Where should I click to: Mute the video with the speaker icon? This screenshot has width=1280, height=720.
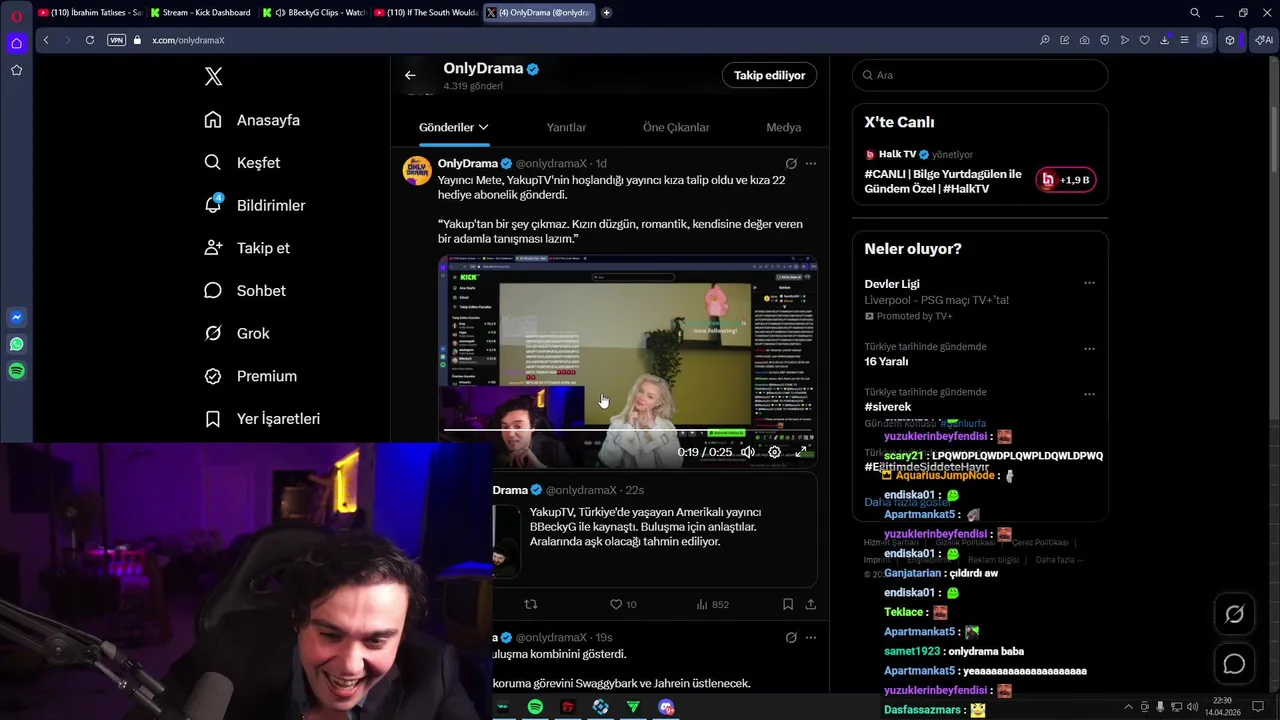point(747,452)
